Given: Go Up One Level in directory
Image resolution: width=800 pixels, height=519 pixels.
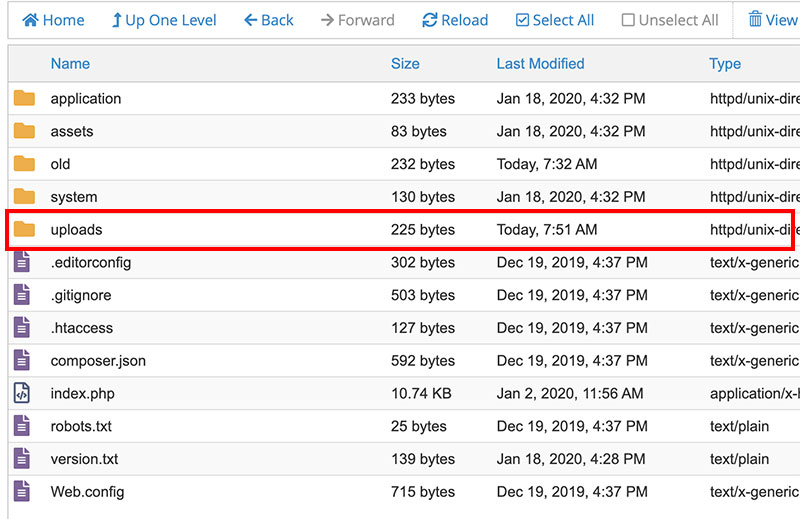Looking at the screenshot, I should (163, 20).
